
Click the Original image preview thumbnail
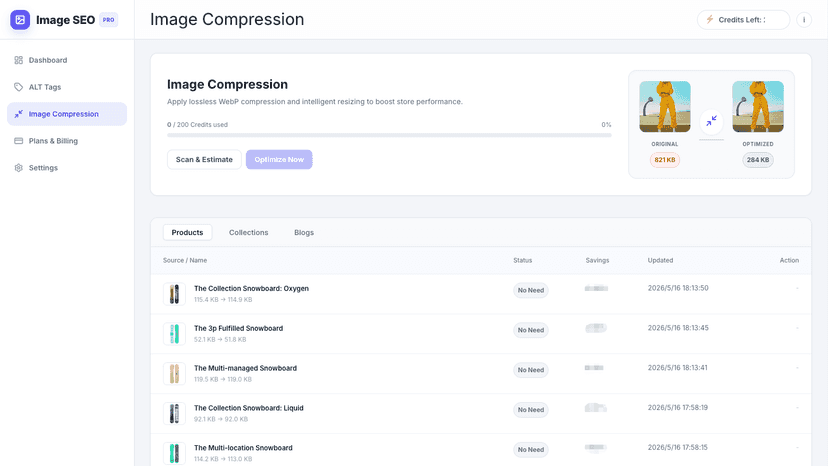(665, 107)
